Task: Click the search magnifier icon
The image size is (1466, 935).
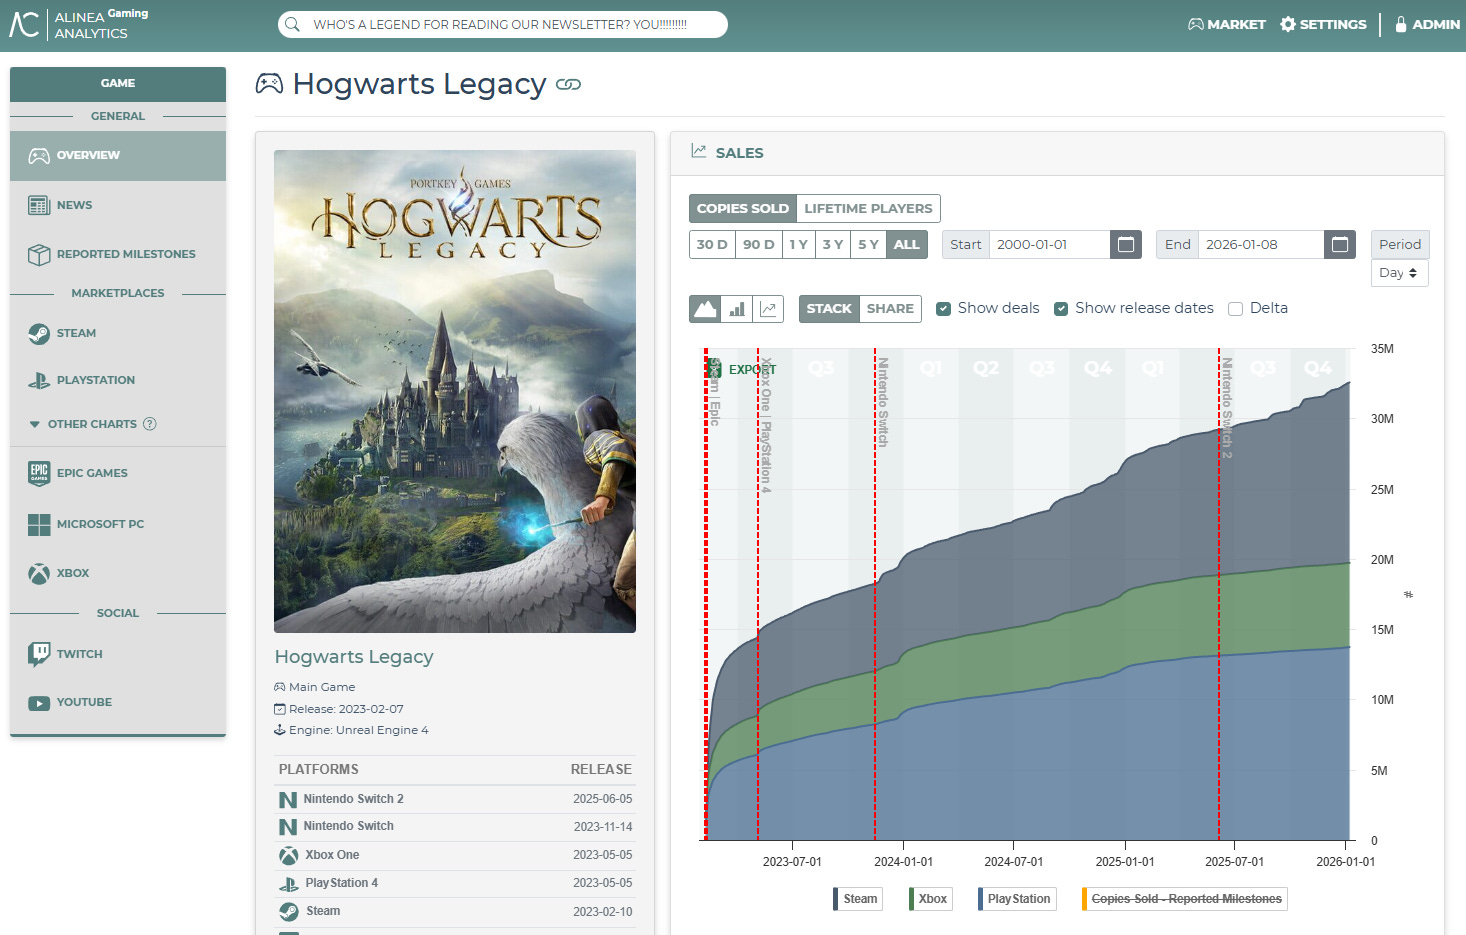Action: point(292,24)
